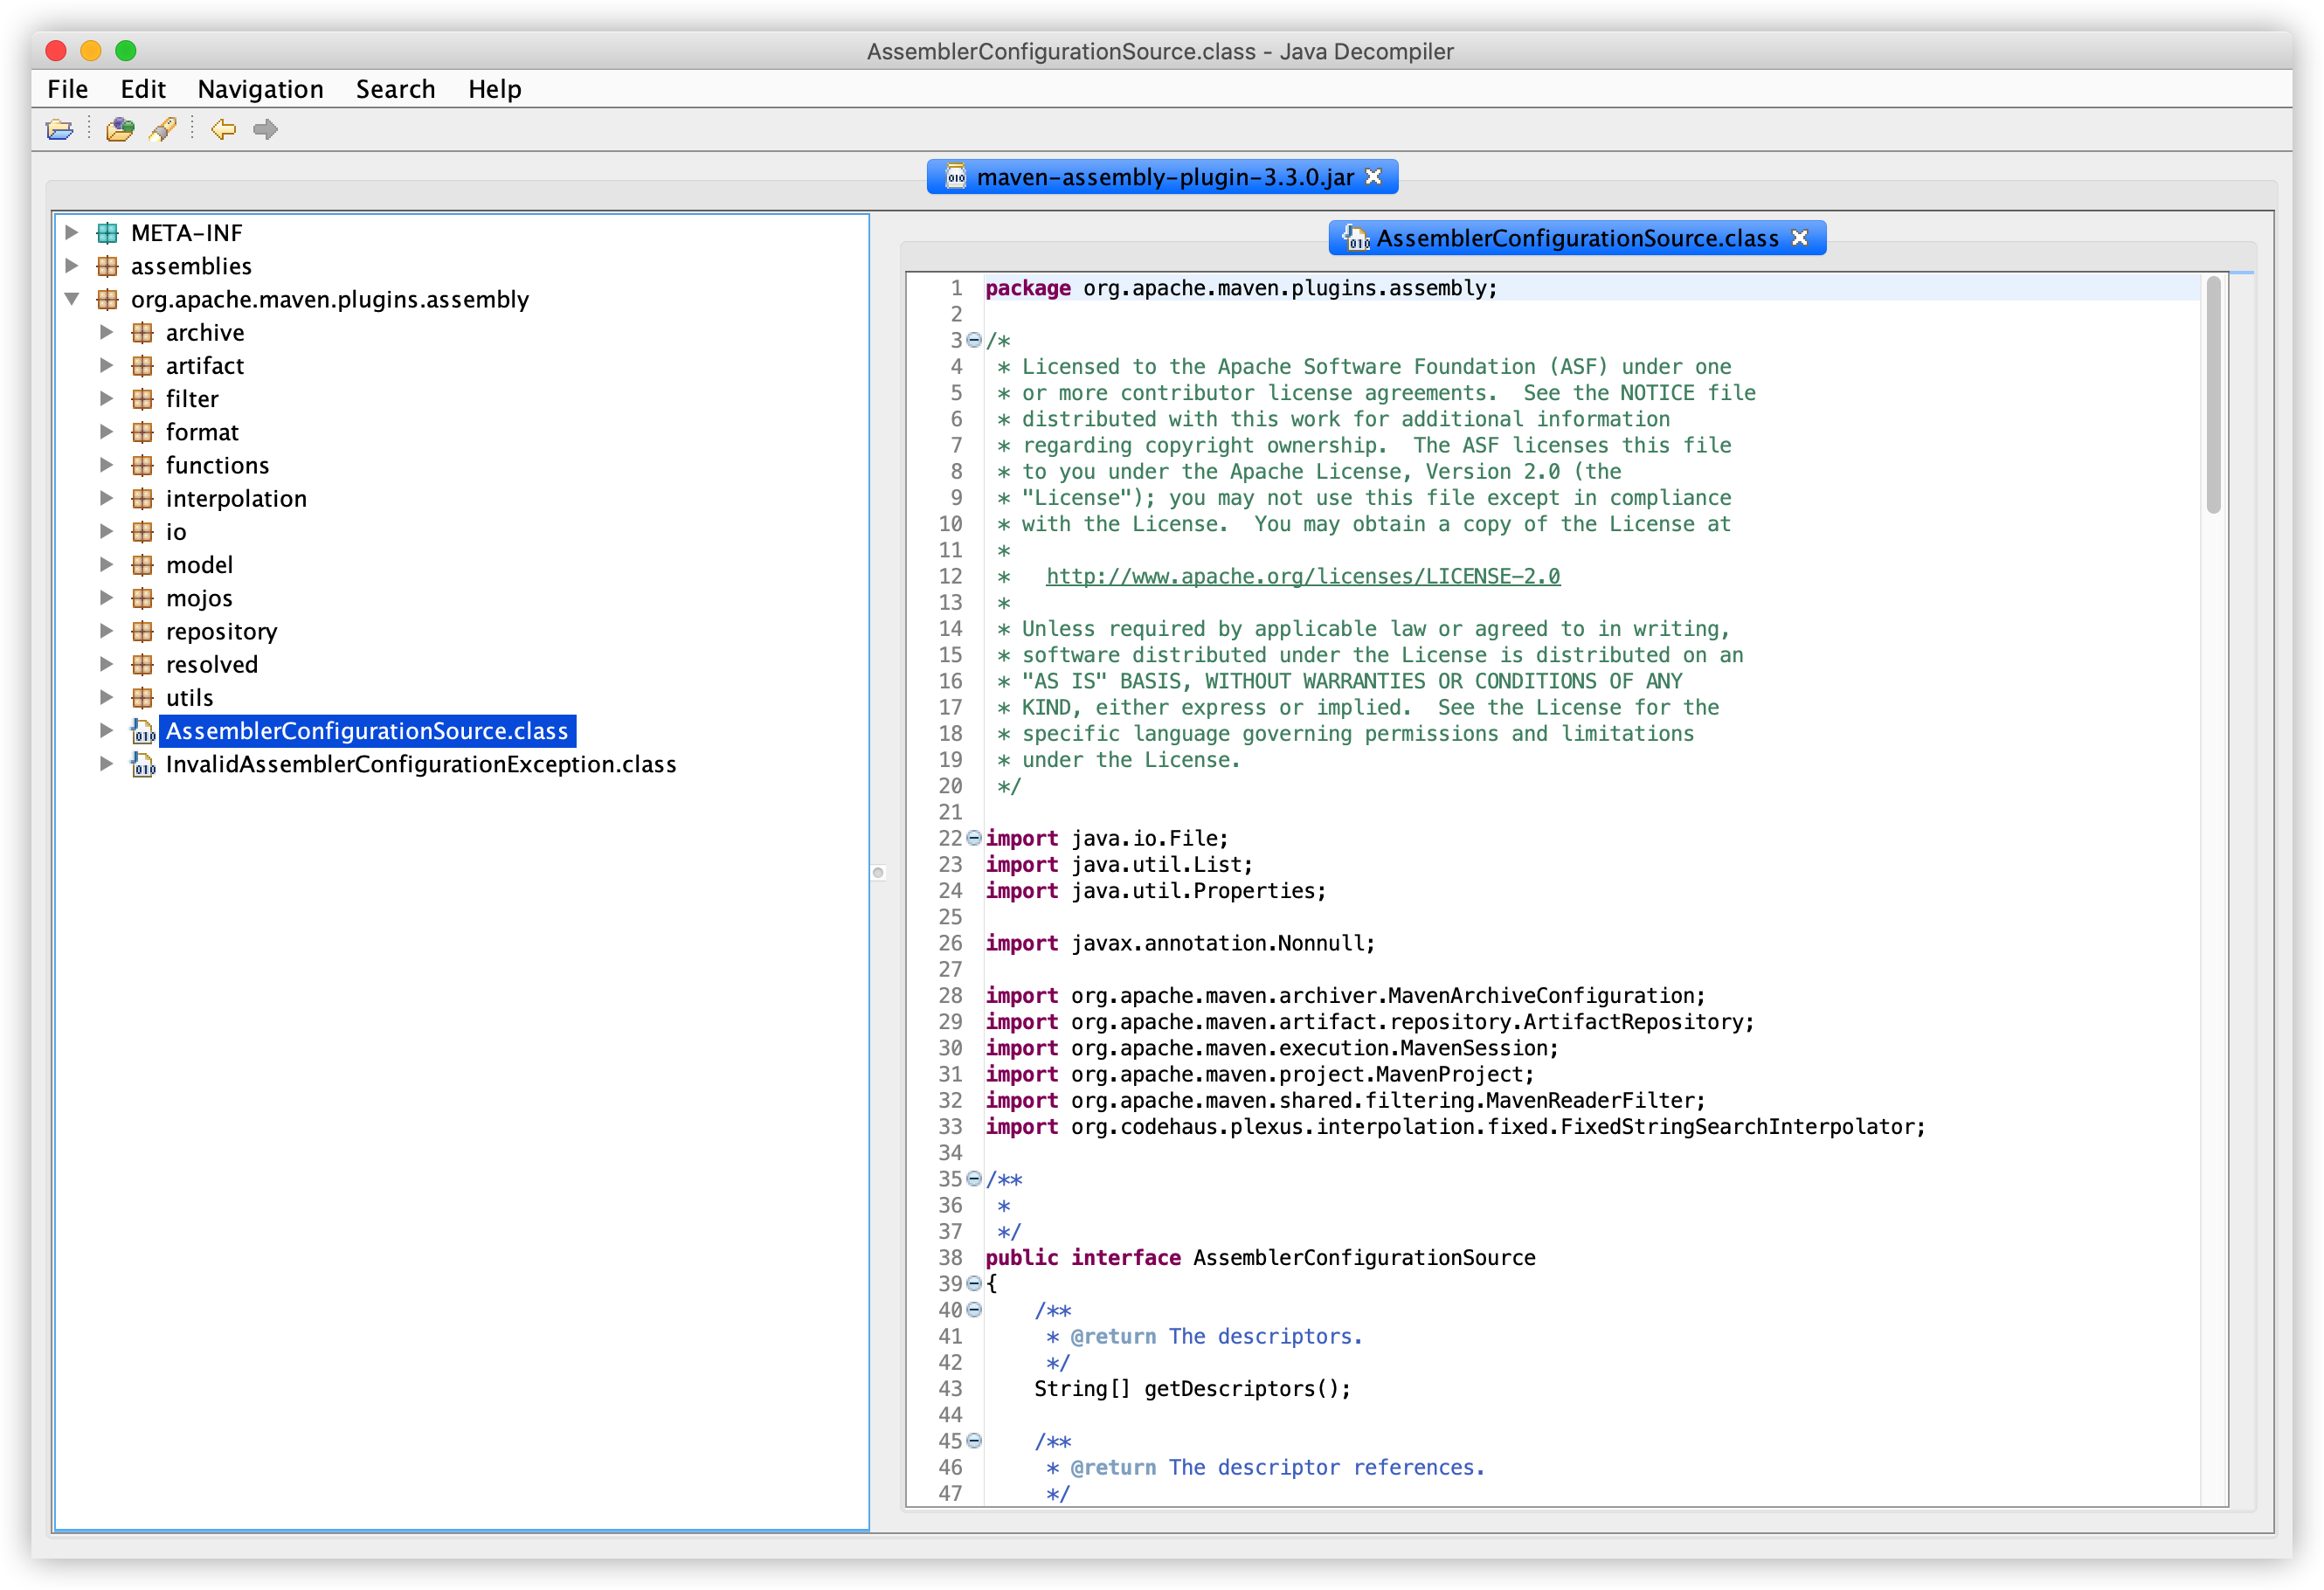This screenshot has width=2324, height=1590.
Task: Click the Back arrow toolbar icon
Action: [223, 129]
